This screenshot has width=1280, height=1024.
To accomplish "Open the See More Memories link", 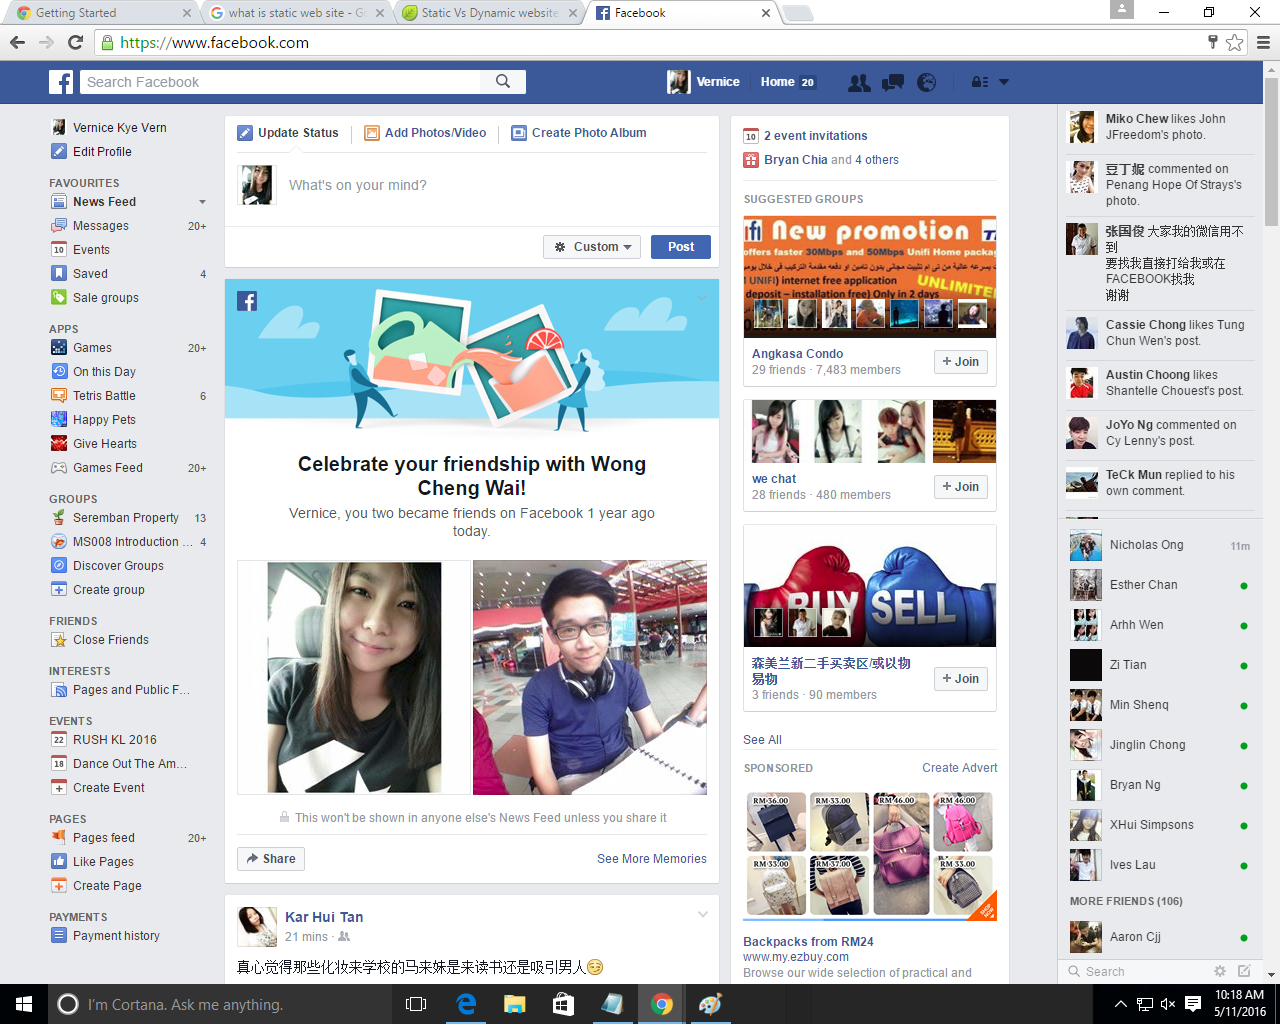I will (652, 859).
